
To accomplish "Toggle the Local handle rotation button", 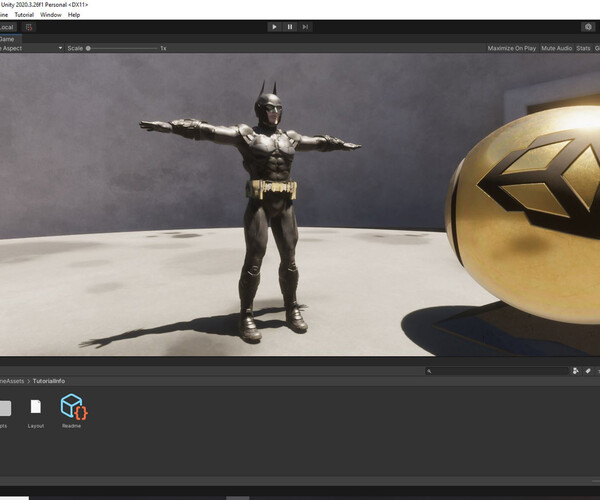I will pyautogui.click(x=7, y=27).
